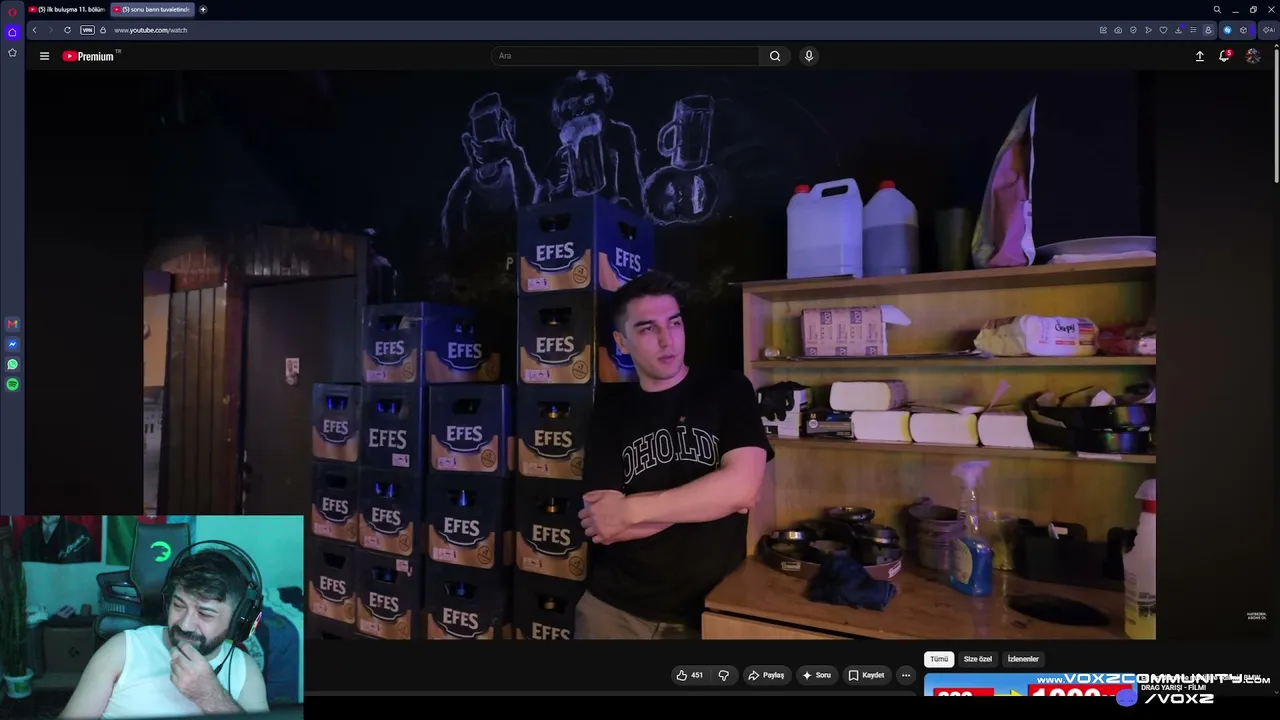The width and height of the screenshot is (1280, 720).
Task: Select the İzlenenler filter chip
Action: [x=1023, y=659]
